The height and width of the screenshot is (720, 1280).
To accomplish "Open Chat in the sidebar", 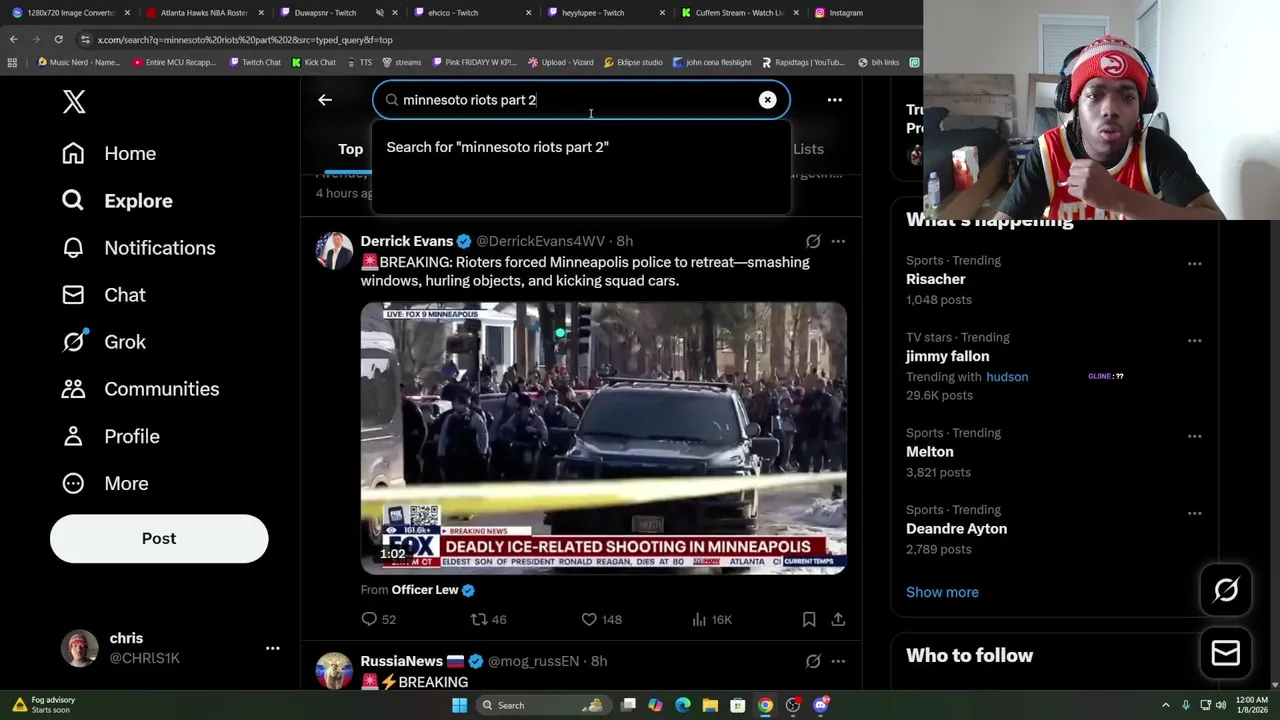I will click(x=103, y=295).
